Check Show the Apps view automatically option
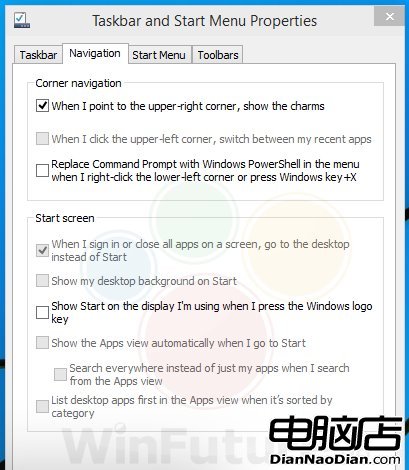 coord(42,343)
